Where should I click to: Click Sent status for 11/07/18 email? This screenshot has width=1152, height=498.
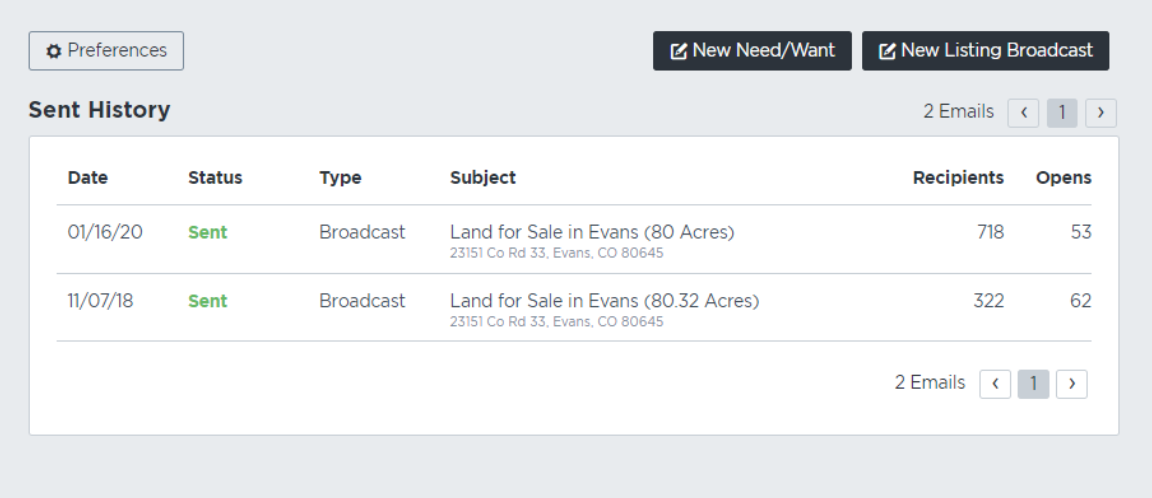(208, 301)
